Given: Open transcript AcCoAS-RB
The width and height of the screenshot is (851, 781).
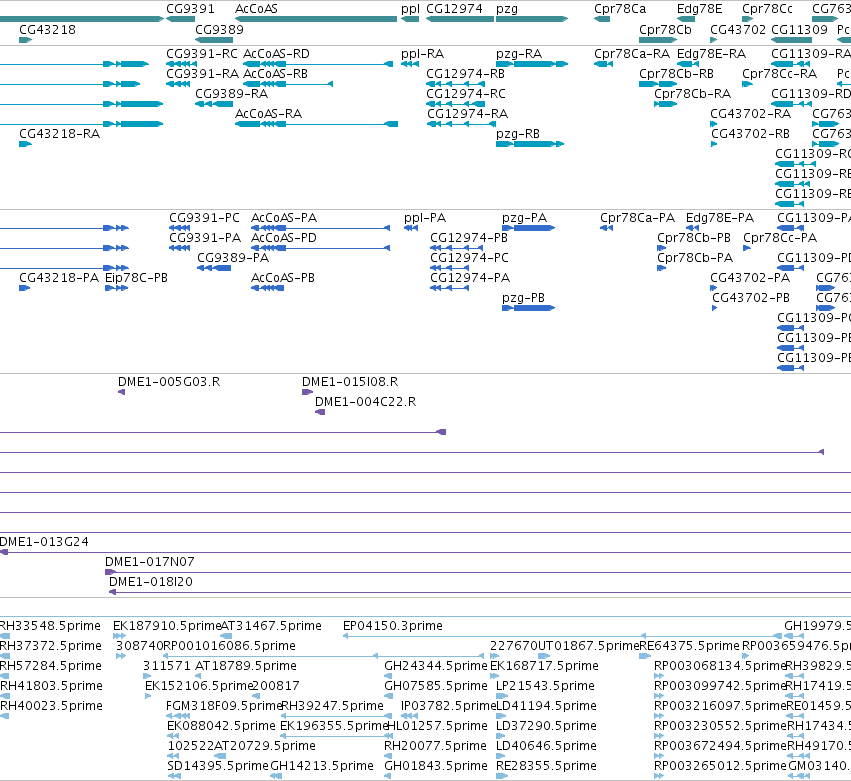Looking at the screenshot, I should tap(275, 74).
